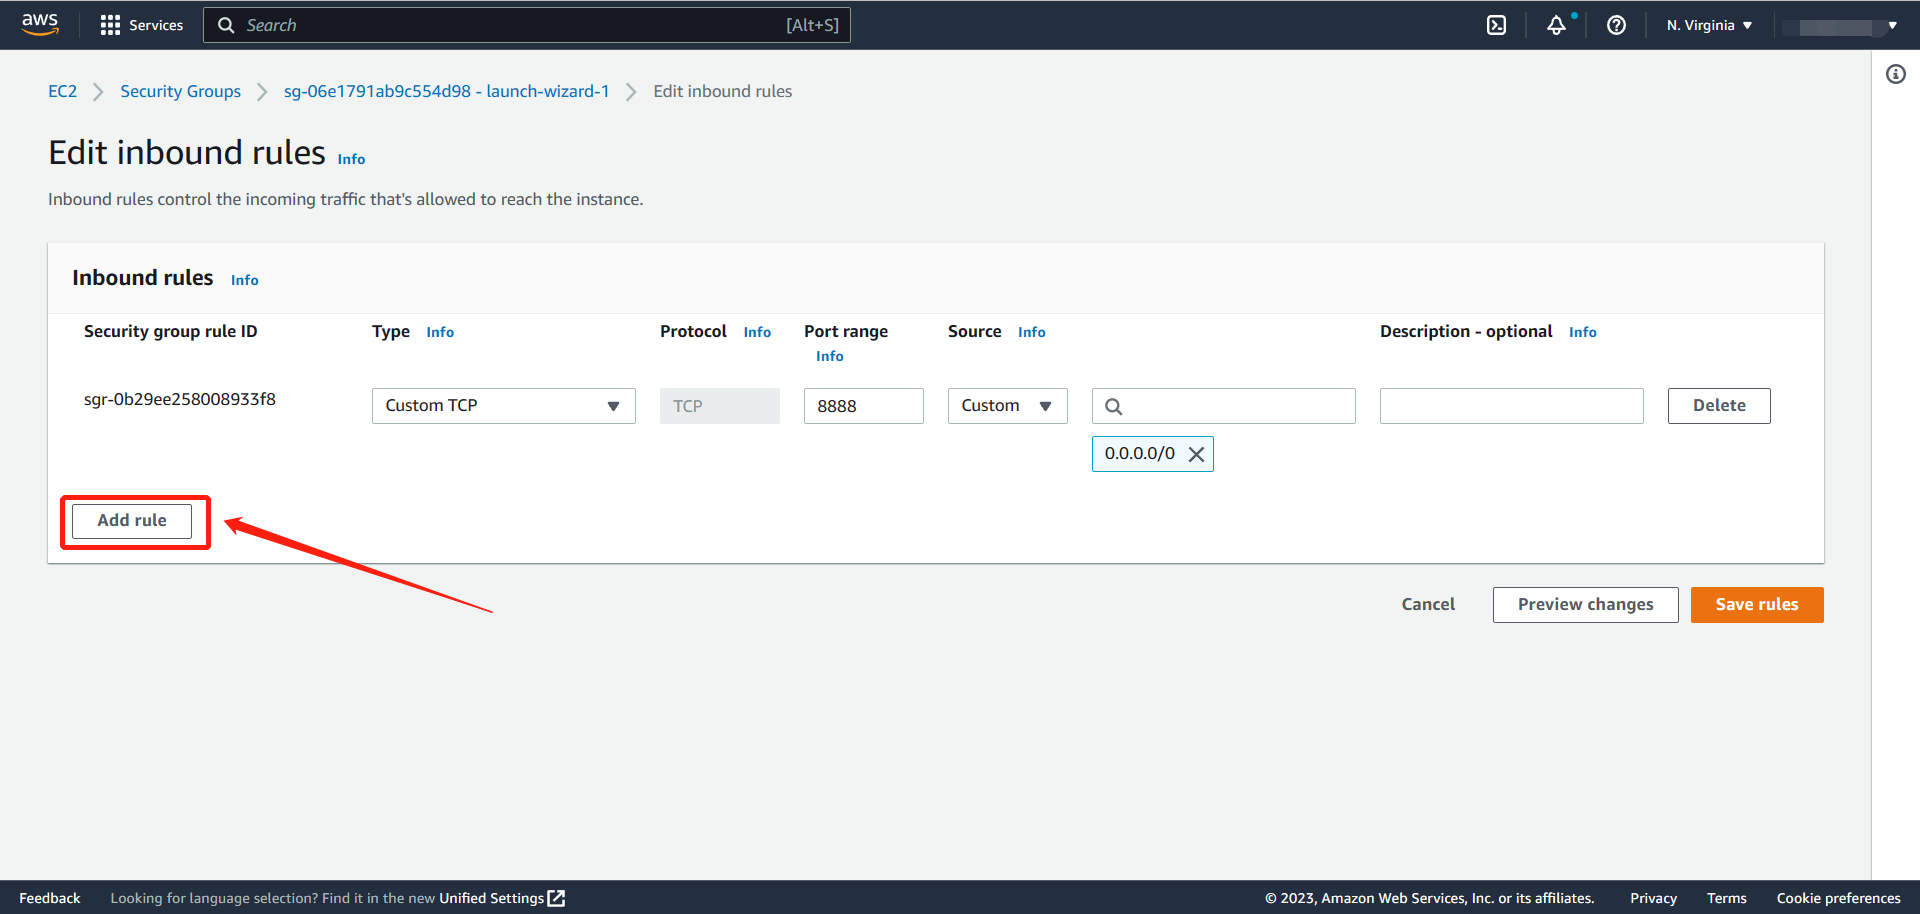Click the Add rule button
This screenshot has width=1920, height=914.
tap(132, 521)
